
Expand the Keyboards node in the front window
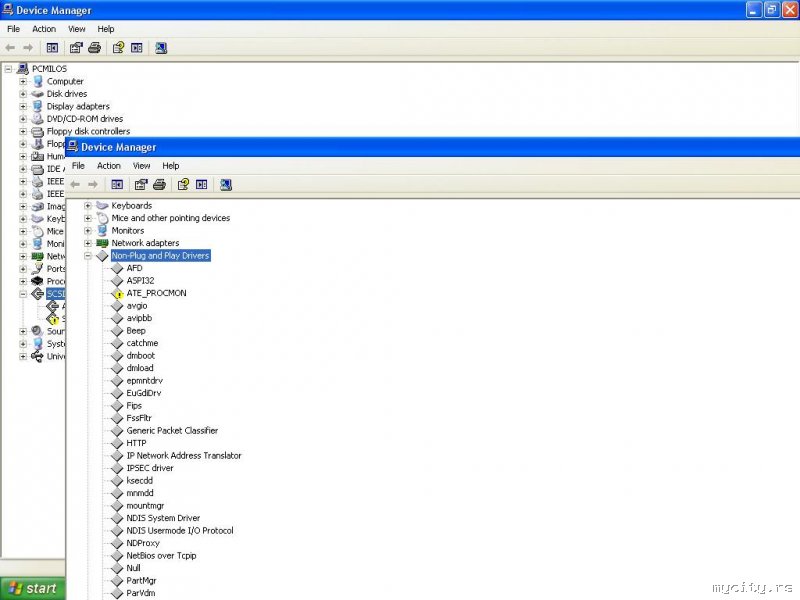(88, 206)
